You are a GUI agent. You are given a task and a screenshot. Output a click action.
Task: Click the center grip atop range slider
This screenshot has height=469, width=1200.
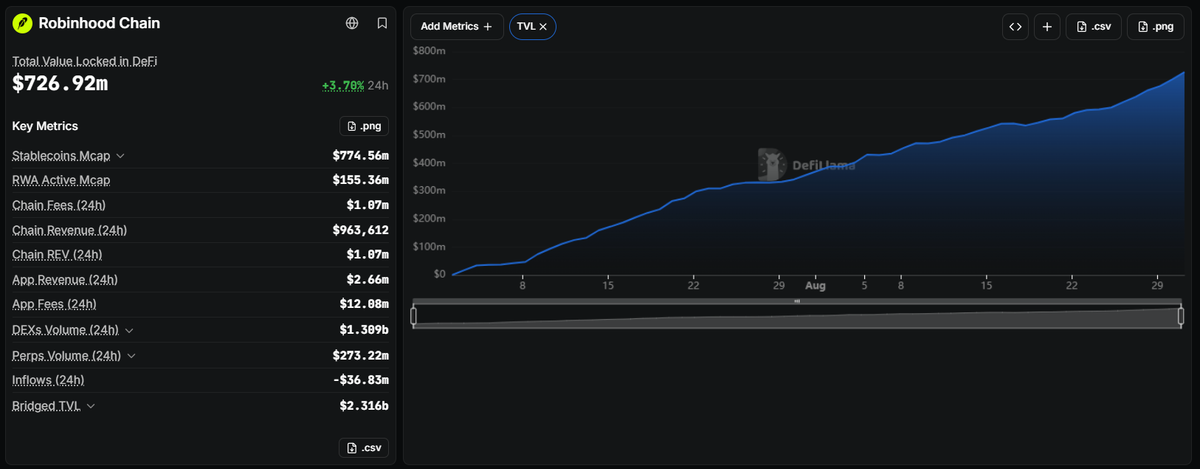(797, 301)
